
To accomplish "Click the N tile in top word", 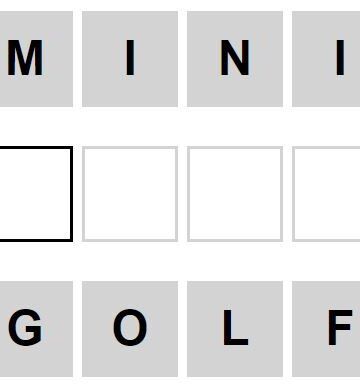I will pyautogui.click(x=235, y=59).
